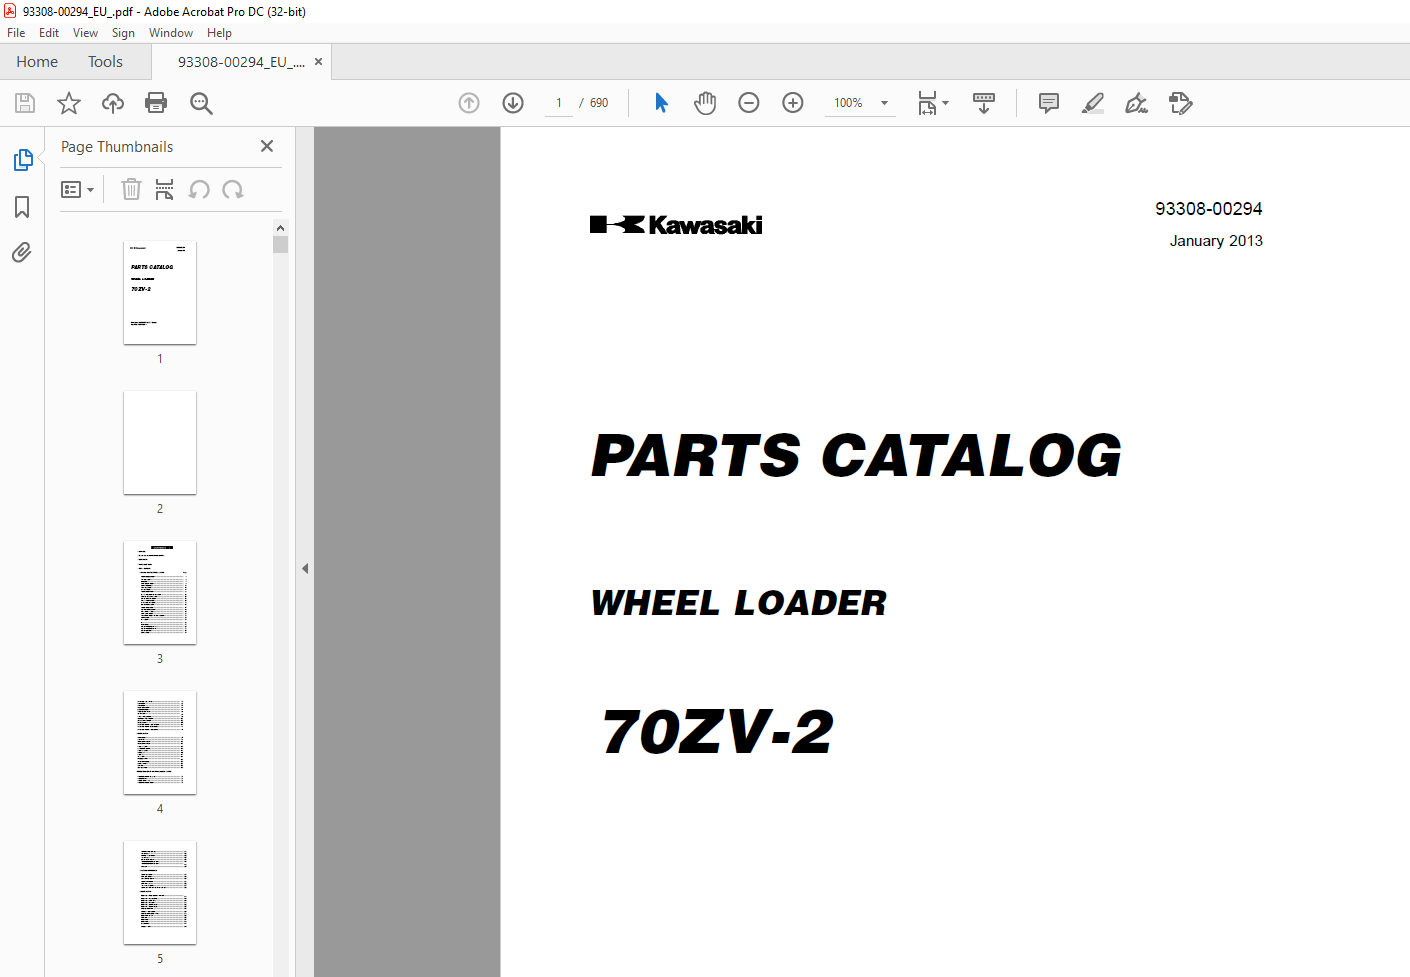Switch to the Tools tab
The image size is (1410, 977).
[x=105, y=62]
